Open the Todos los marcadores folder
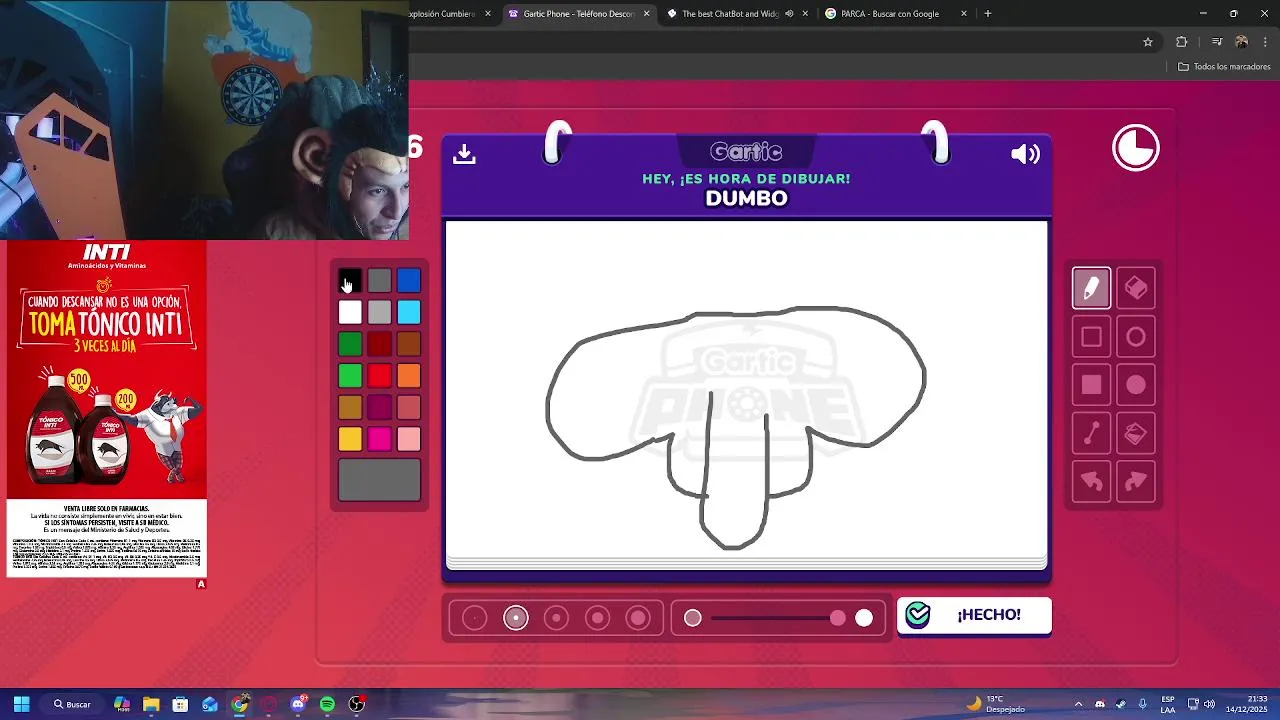This screenshot has width=1280, height=720. 1224,67
